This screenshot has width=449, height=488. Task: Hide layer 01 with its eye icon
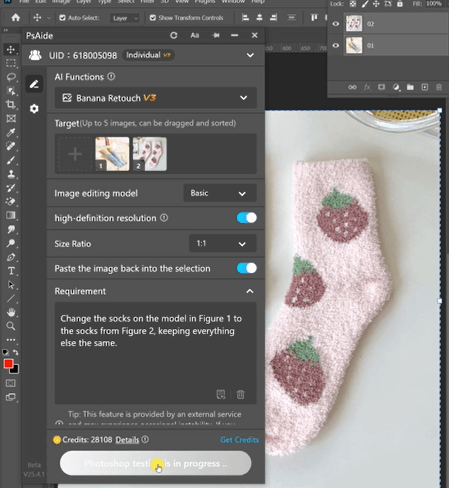336,45
